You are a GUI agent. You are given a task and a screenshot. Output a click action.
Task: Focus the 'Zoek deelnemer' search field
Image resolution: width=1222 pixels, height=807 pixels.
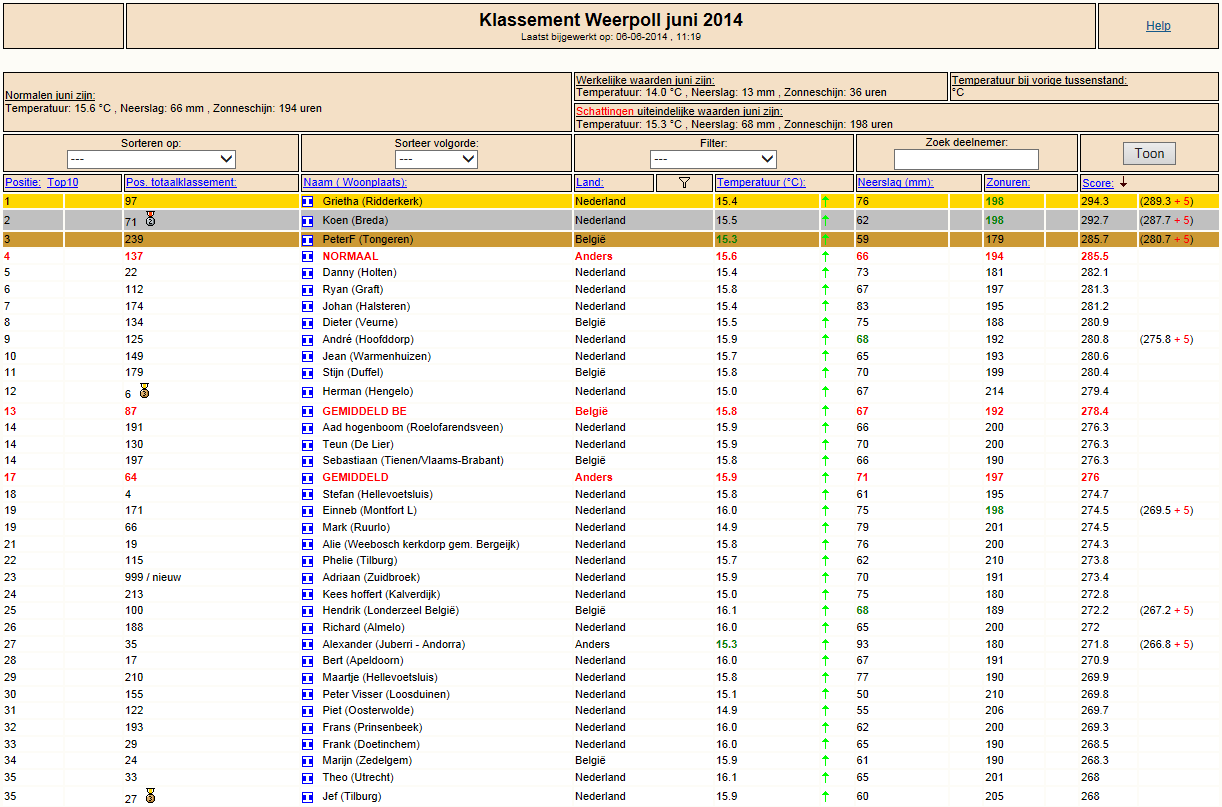[x=966, y=159]
